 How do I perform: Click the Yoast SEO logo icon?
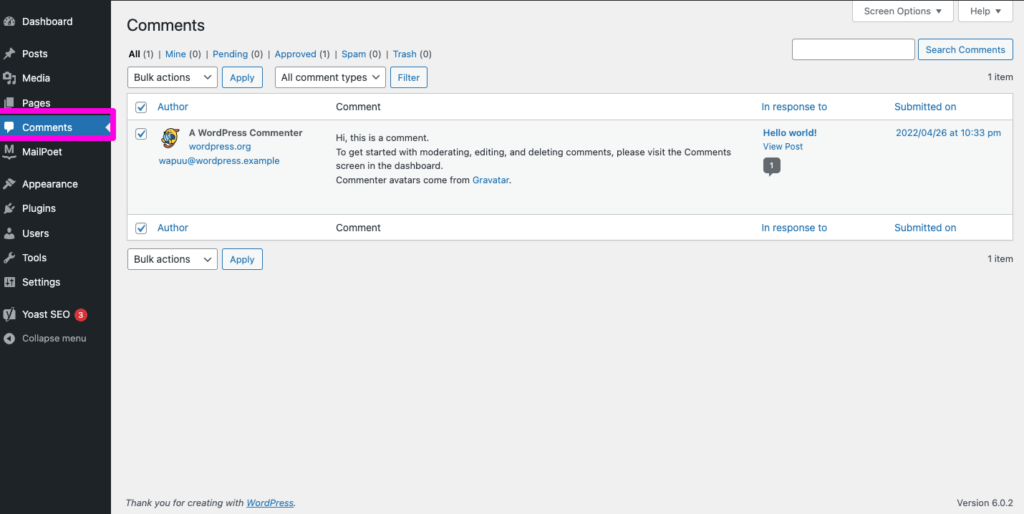click(x=8, y=315)
